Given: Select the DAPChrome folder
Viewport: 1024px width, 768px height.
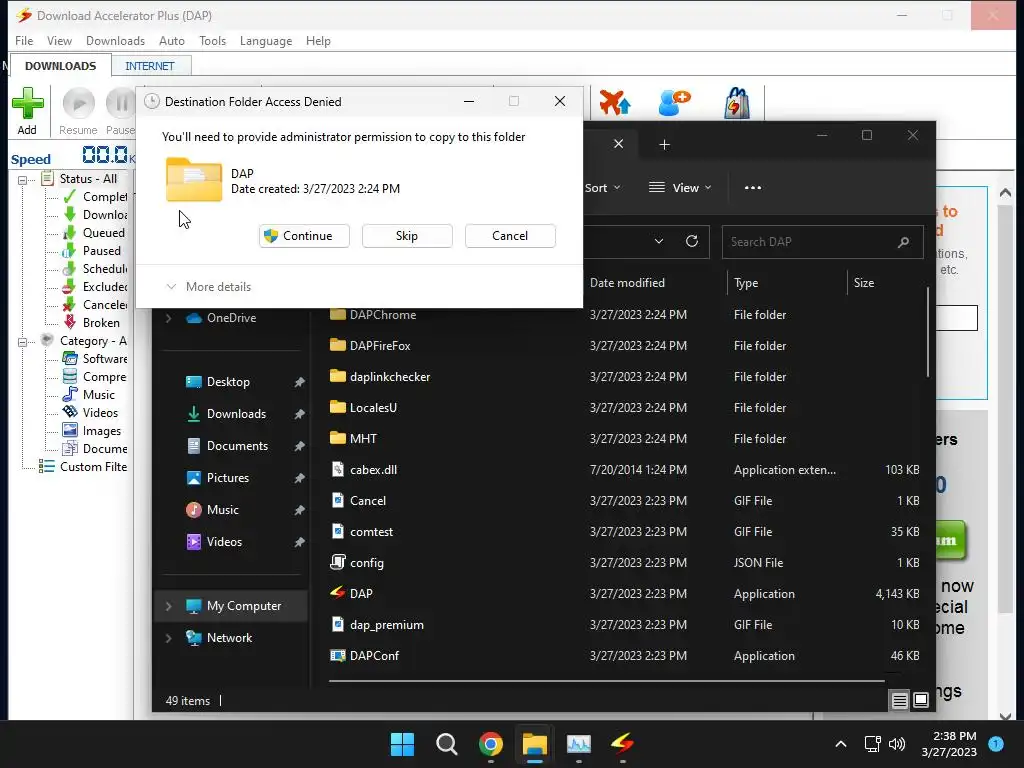Looking at the screenshot, I should (x=383, y=315).
